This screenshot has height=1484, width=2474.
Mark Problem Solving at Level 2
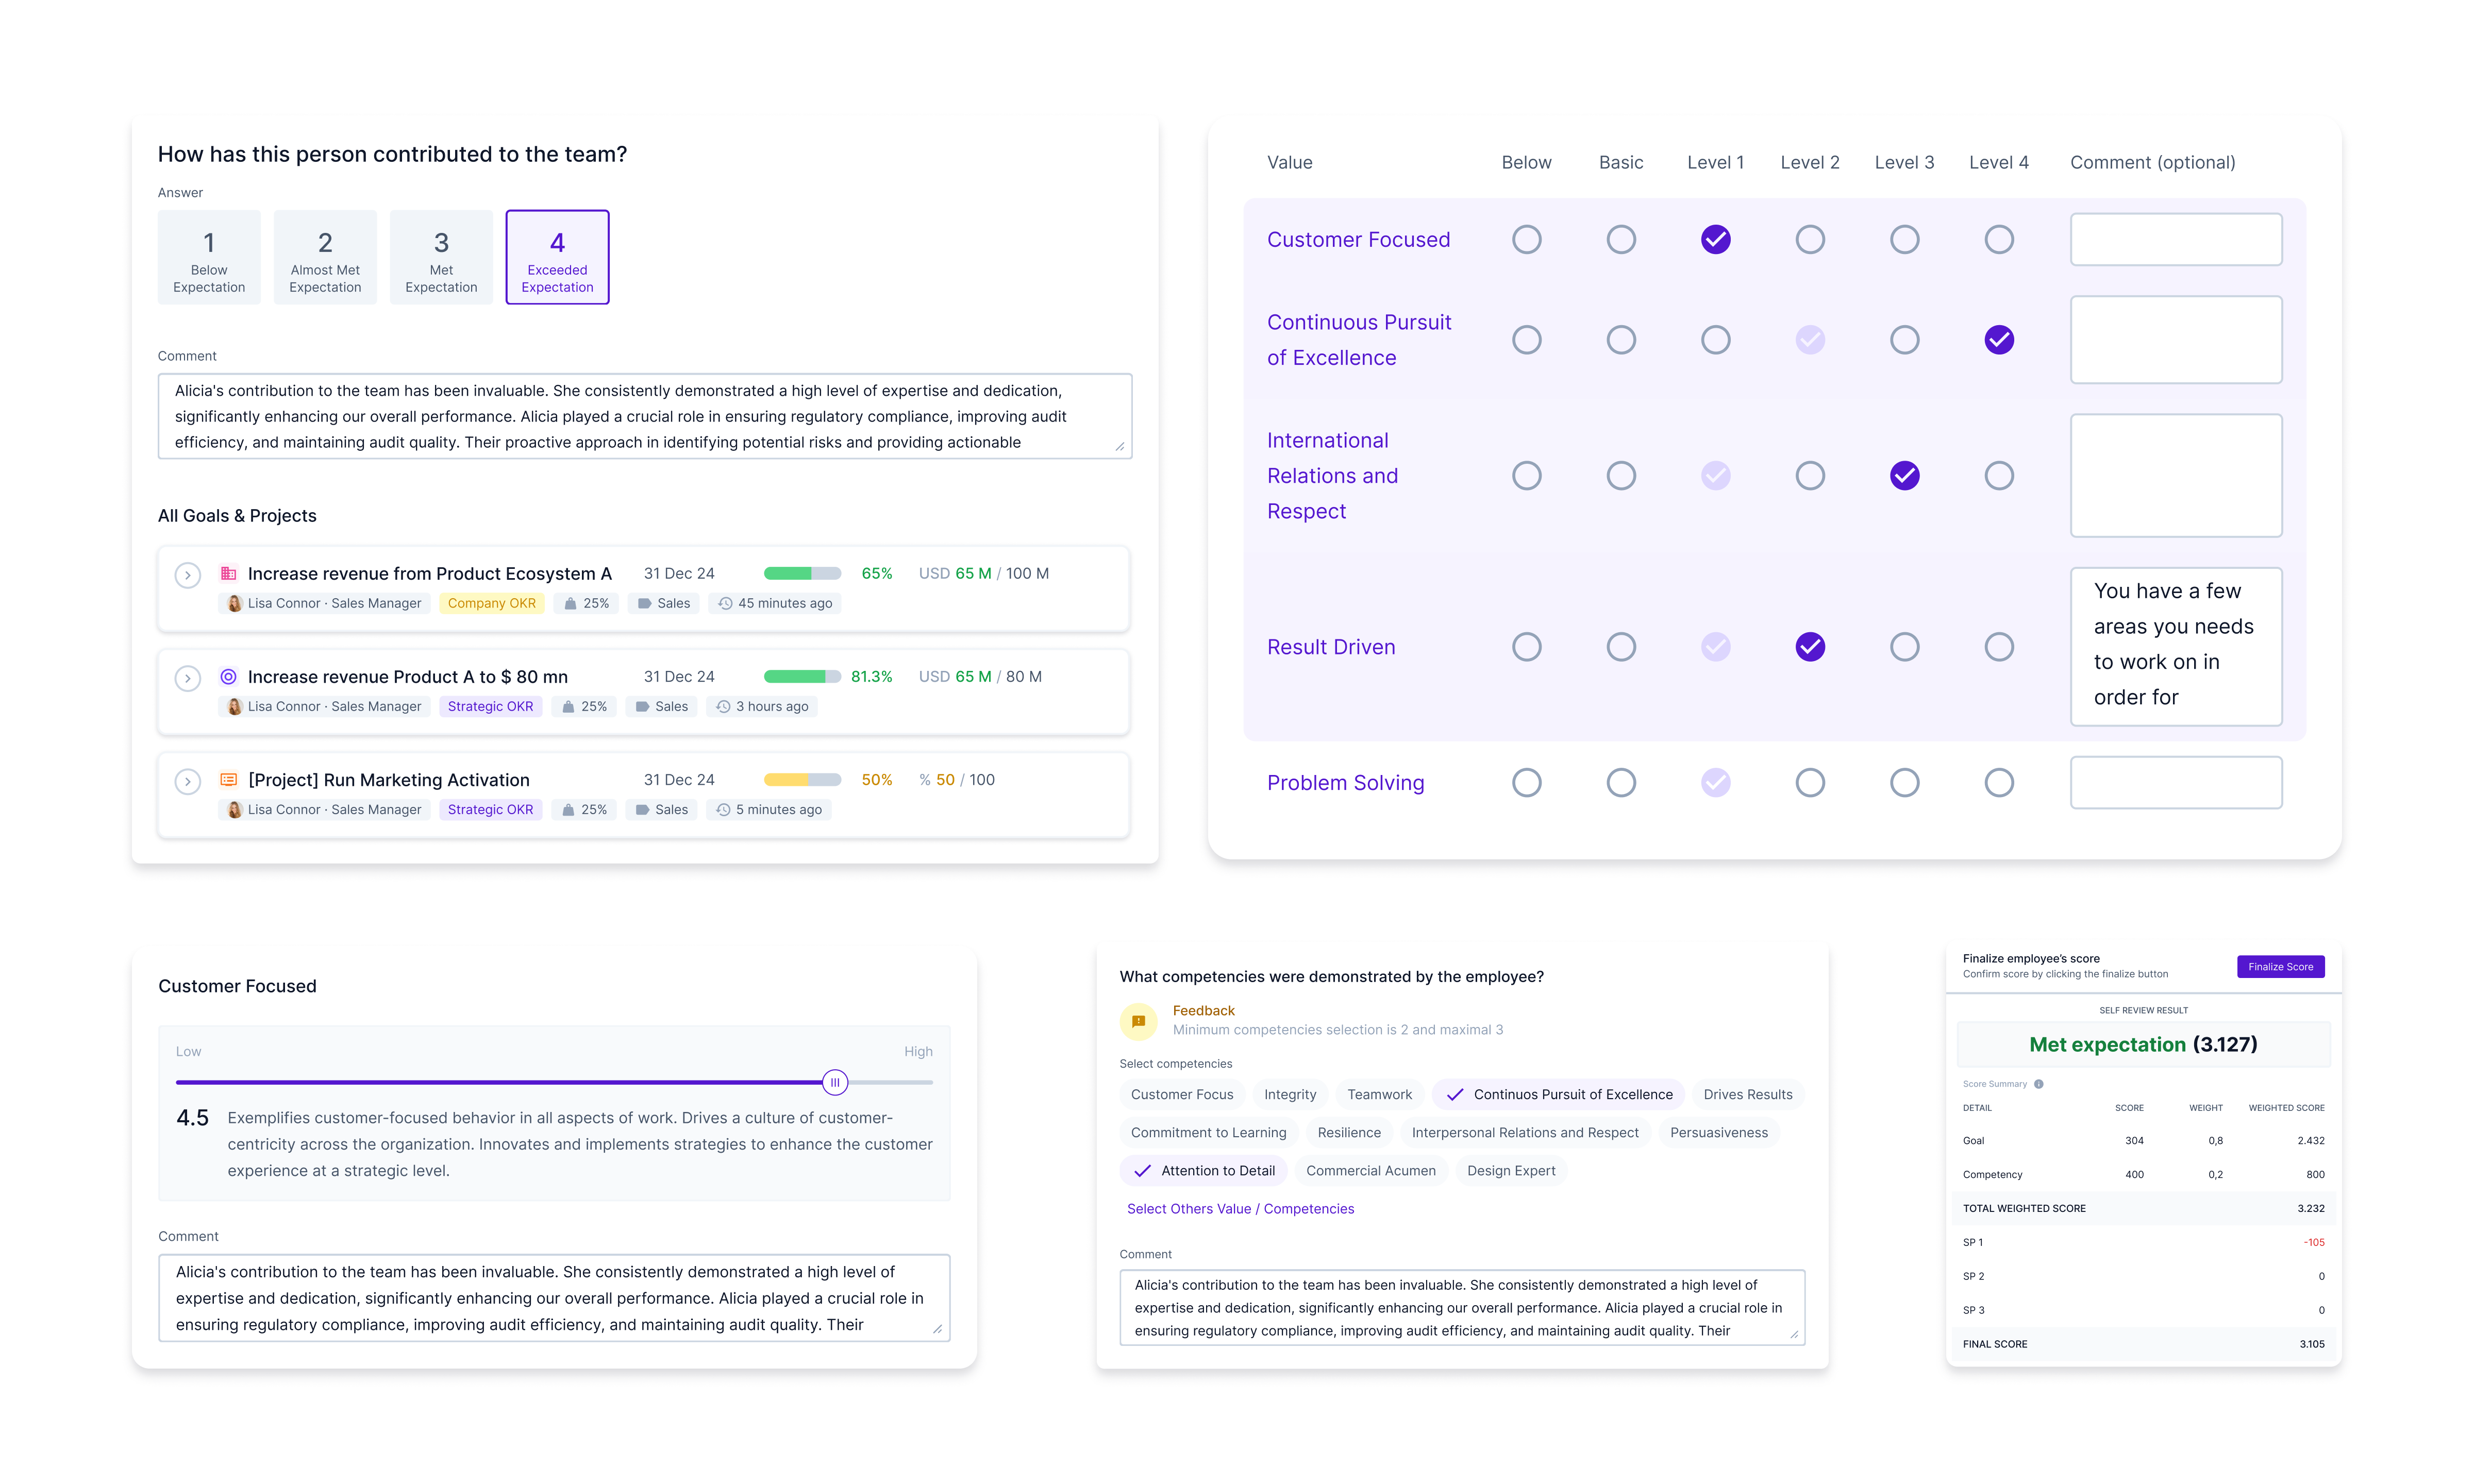pyautogui.click(x=1810, y=782)
